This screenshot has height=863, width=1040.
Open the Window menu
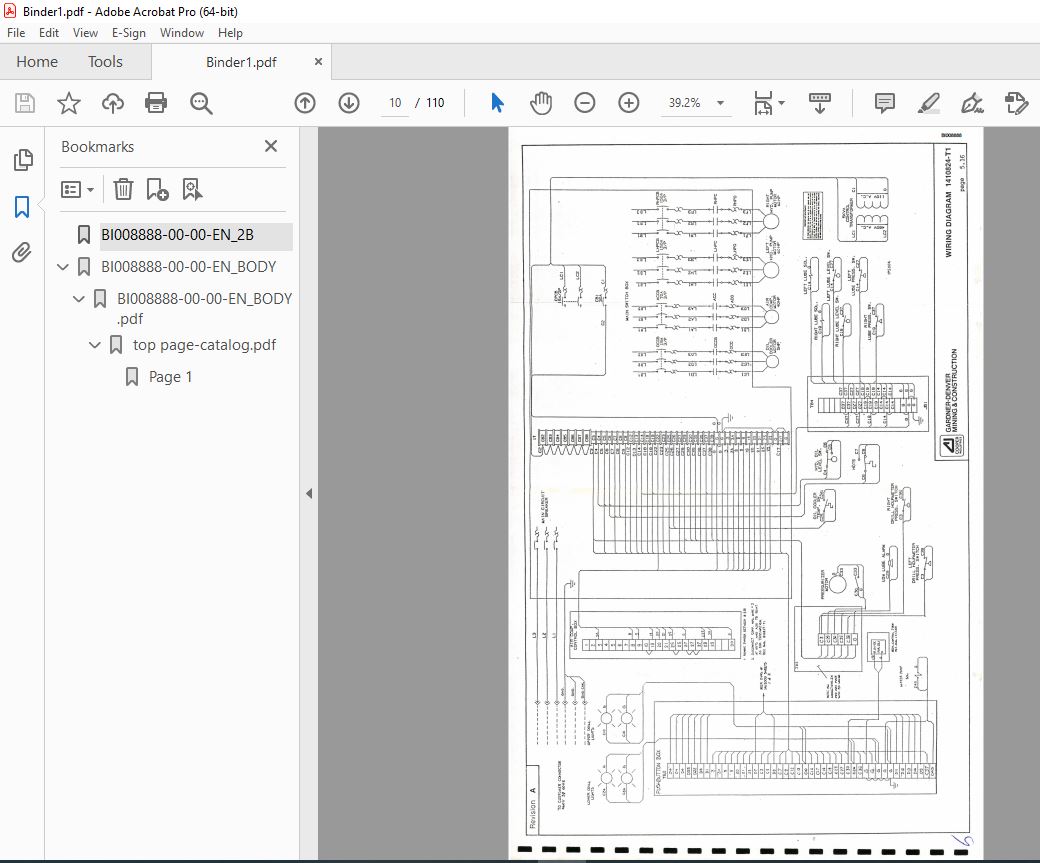182,33
